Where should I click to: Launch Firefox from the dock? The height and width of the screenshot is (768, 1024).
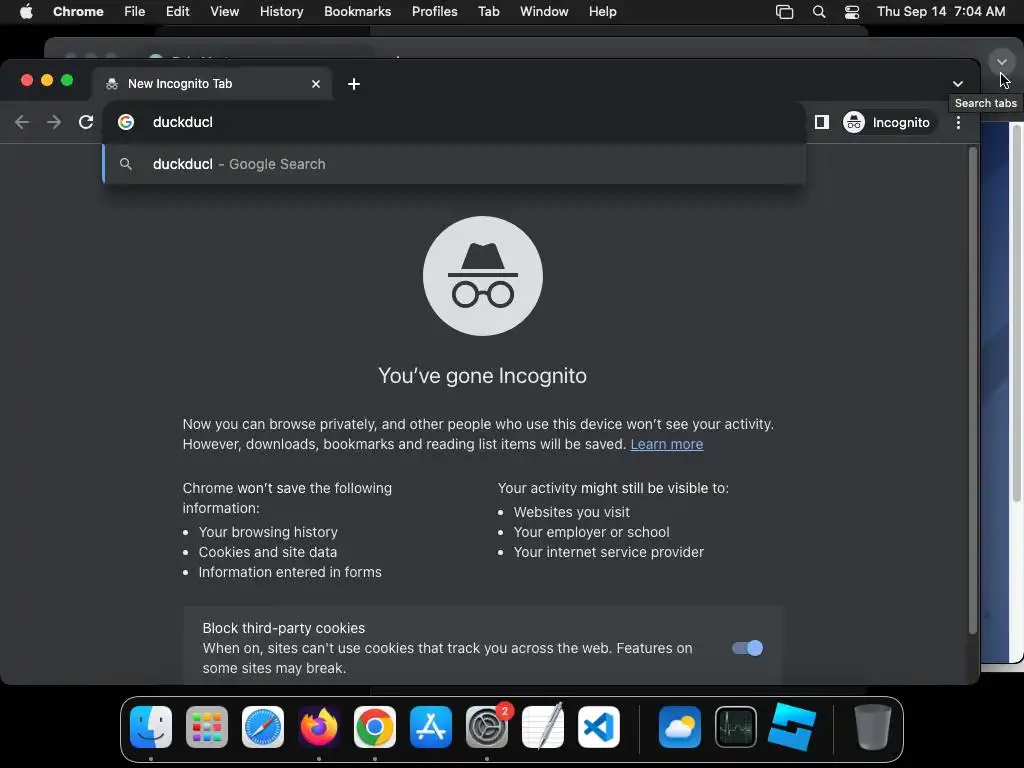[319, 727]
